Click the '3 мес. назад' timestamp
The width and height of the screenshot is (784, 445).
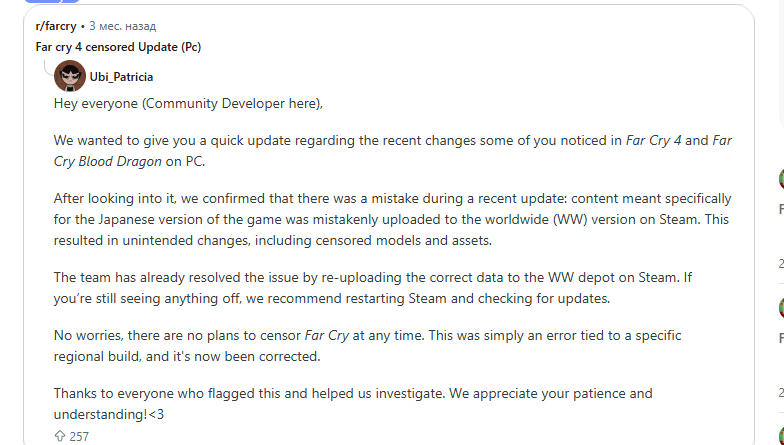pyautogui.click(x=122, y=26)
